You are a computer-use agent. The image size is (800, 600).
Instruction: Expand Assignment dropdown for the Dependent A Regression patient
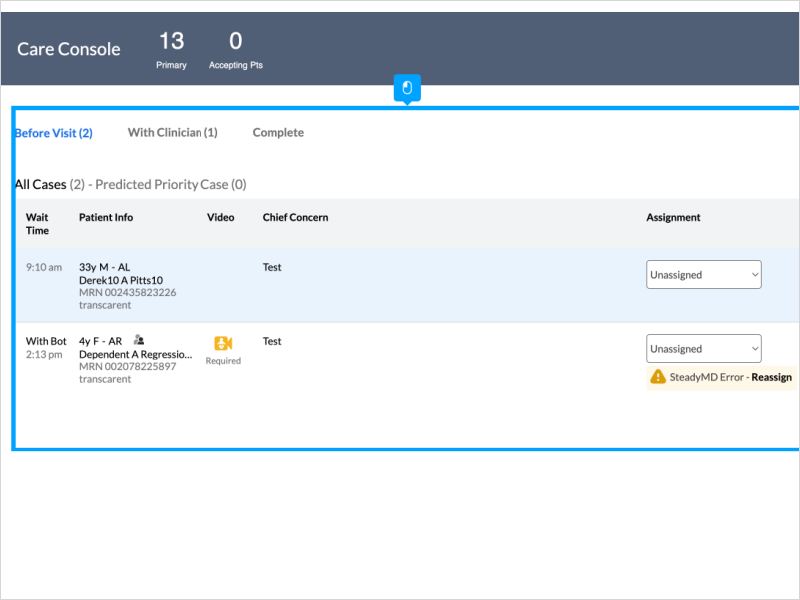click(x=703, y=349)
